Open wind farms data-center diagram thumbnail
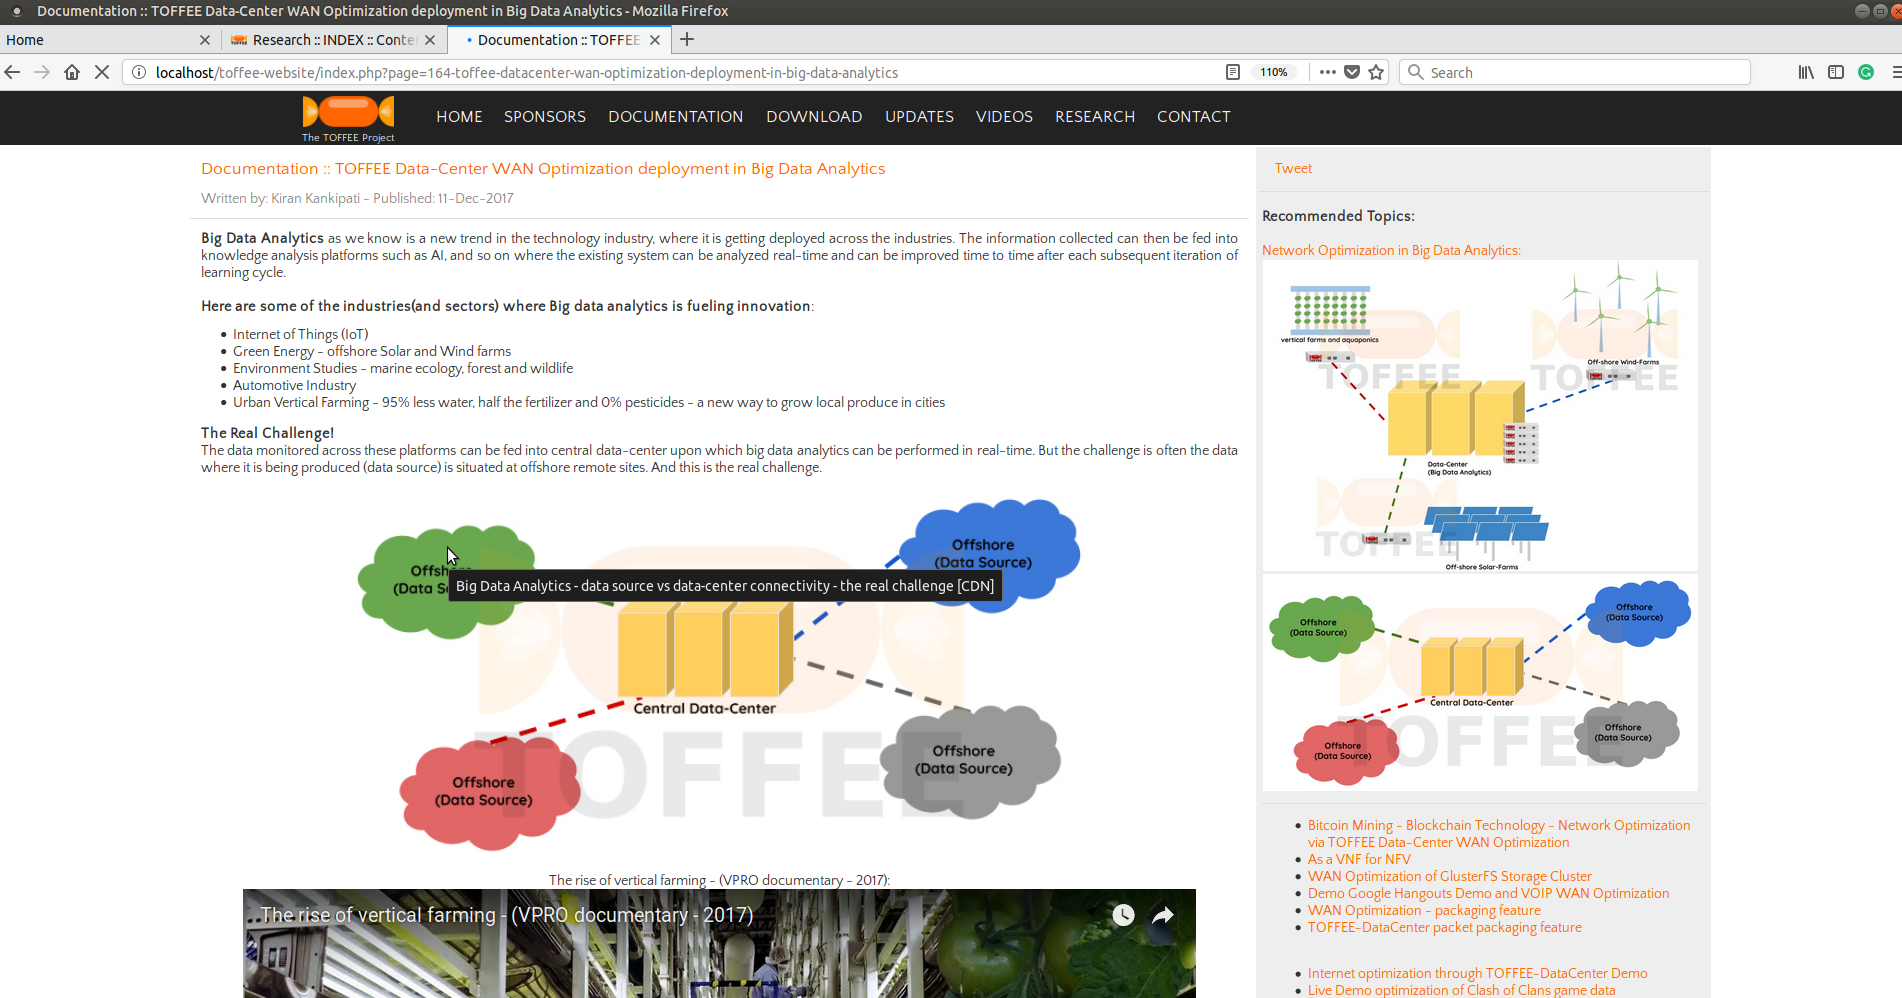 (x=1480, y=416)
